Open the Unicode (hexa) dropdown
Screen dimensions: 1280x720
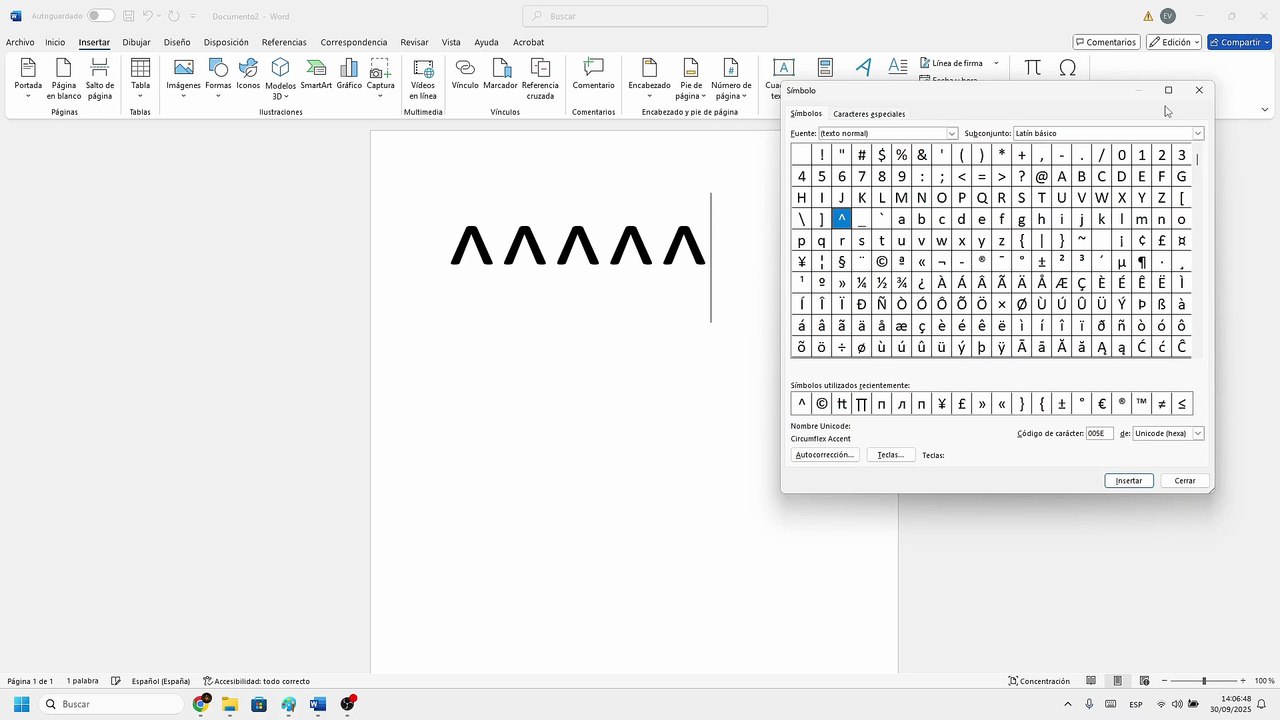click(x=1168, y=433)
